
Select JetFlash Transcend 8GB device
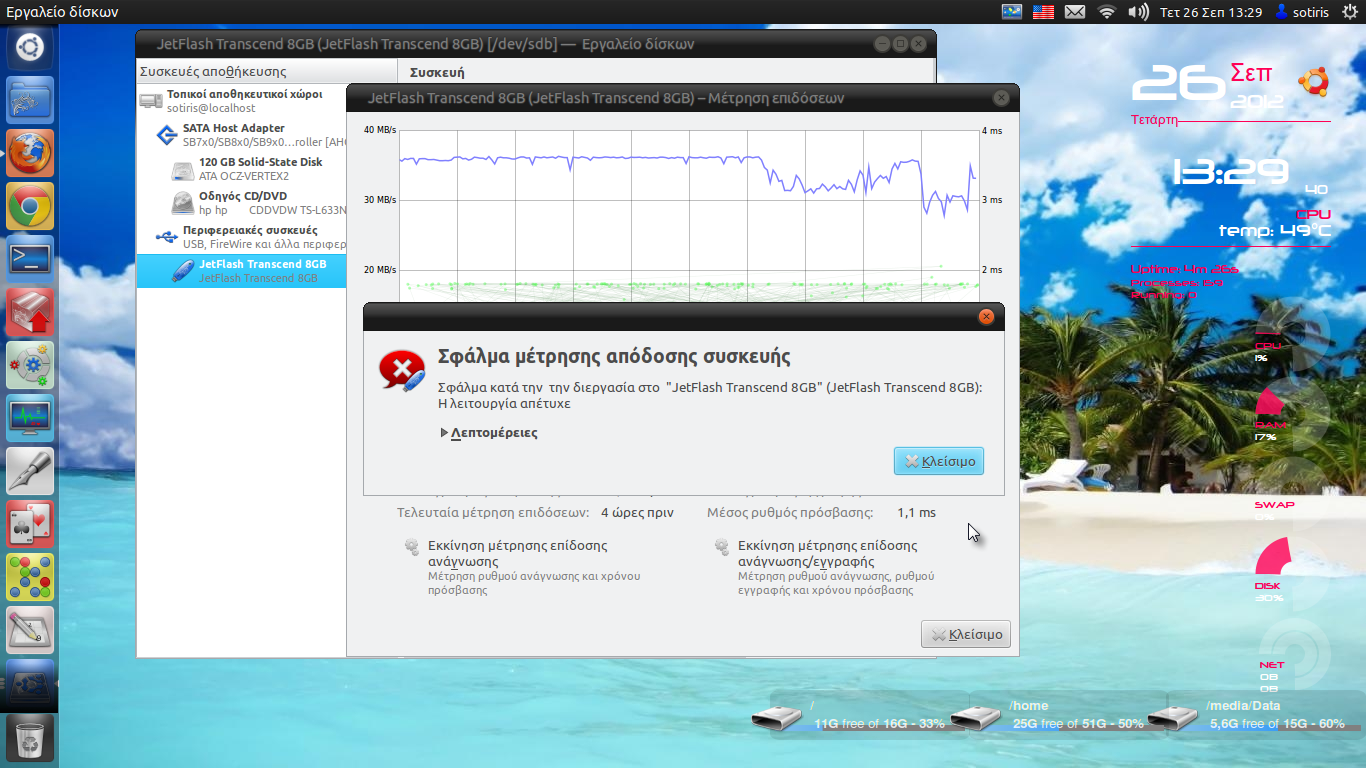(x=262, y=270)
